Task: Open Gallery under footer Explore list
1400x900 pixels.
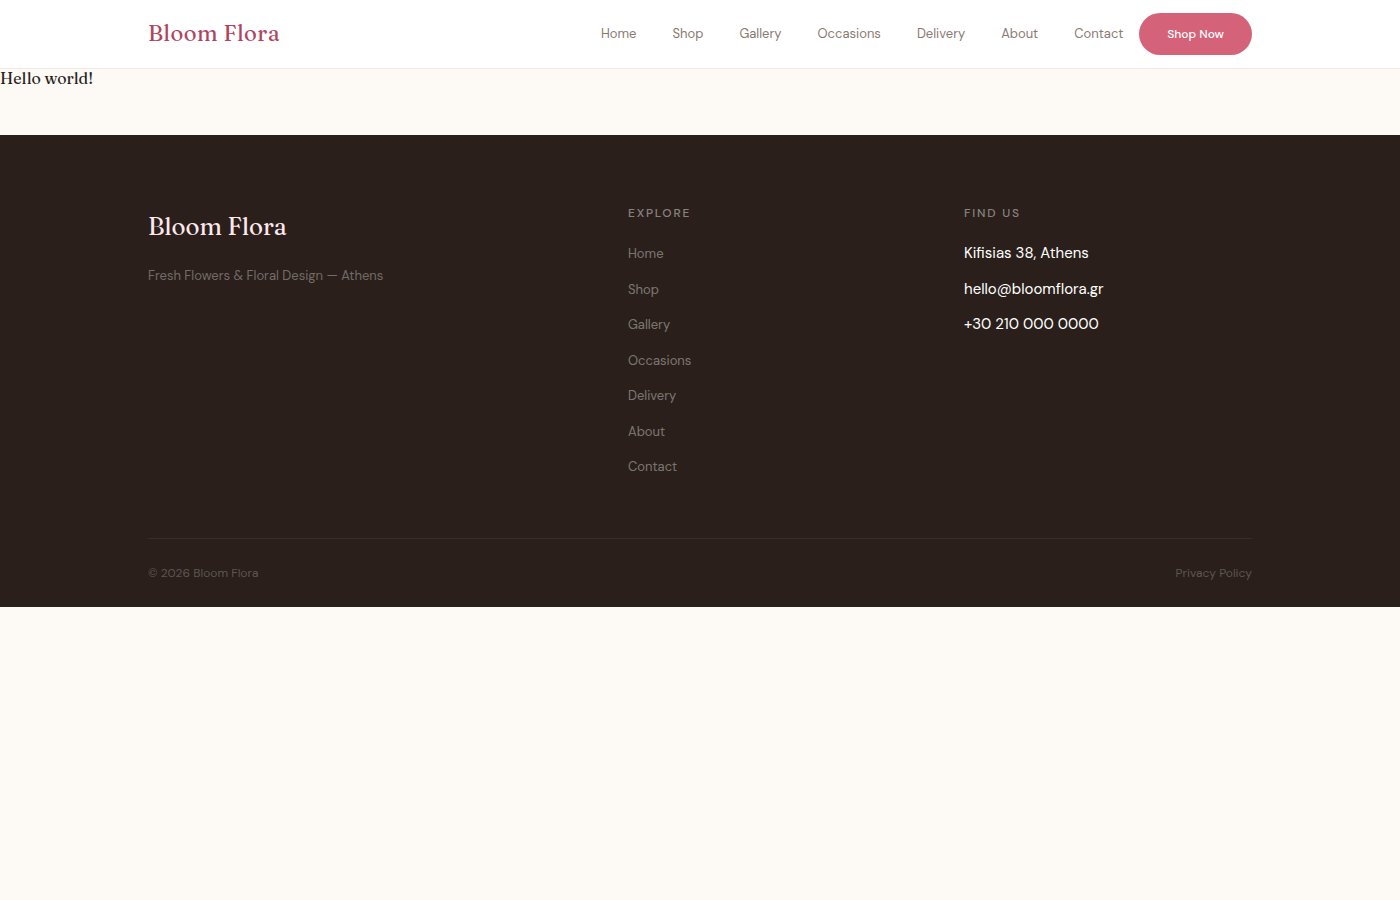Action: pyautogui.click(x=648, y=324)
